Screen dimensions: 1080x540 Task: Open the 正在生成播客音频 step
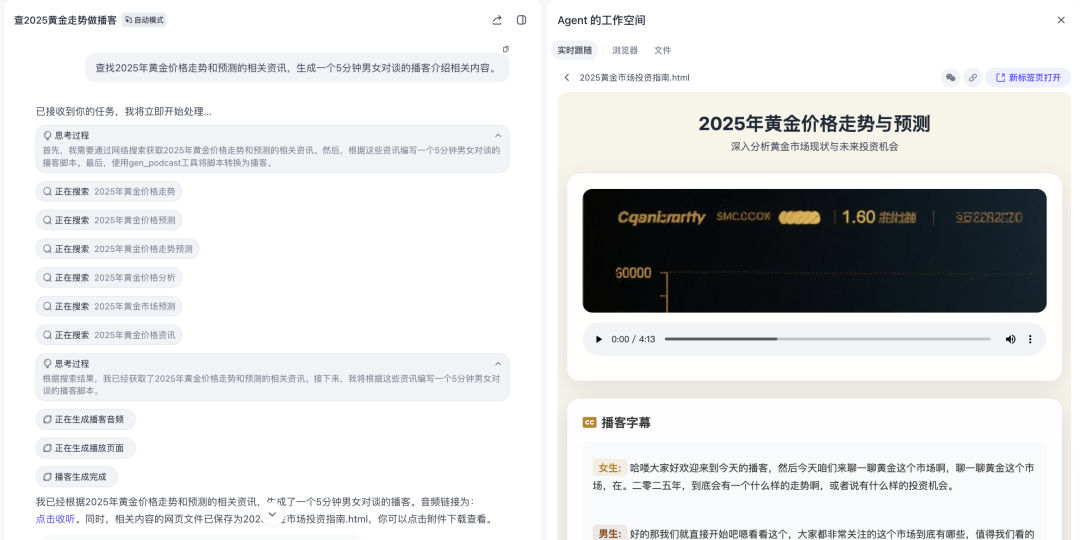coord(85,419)
